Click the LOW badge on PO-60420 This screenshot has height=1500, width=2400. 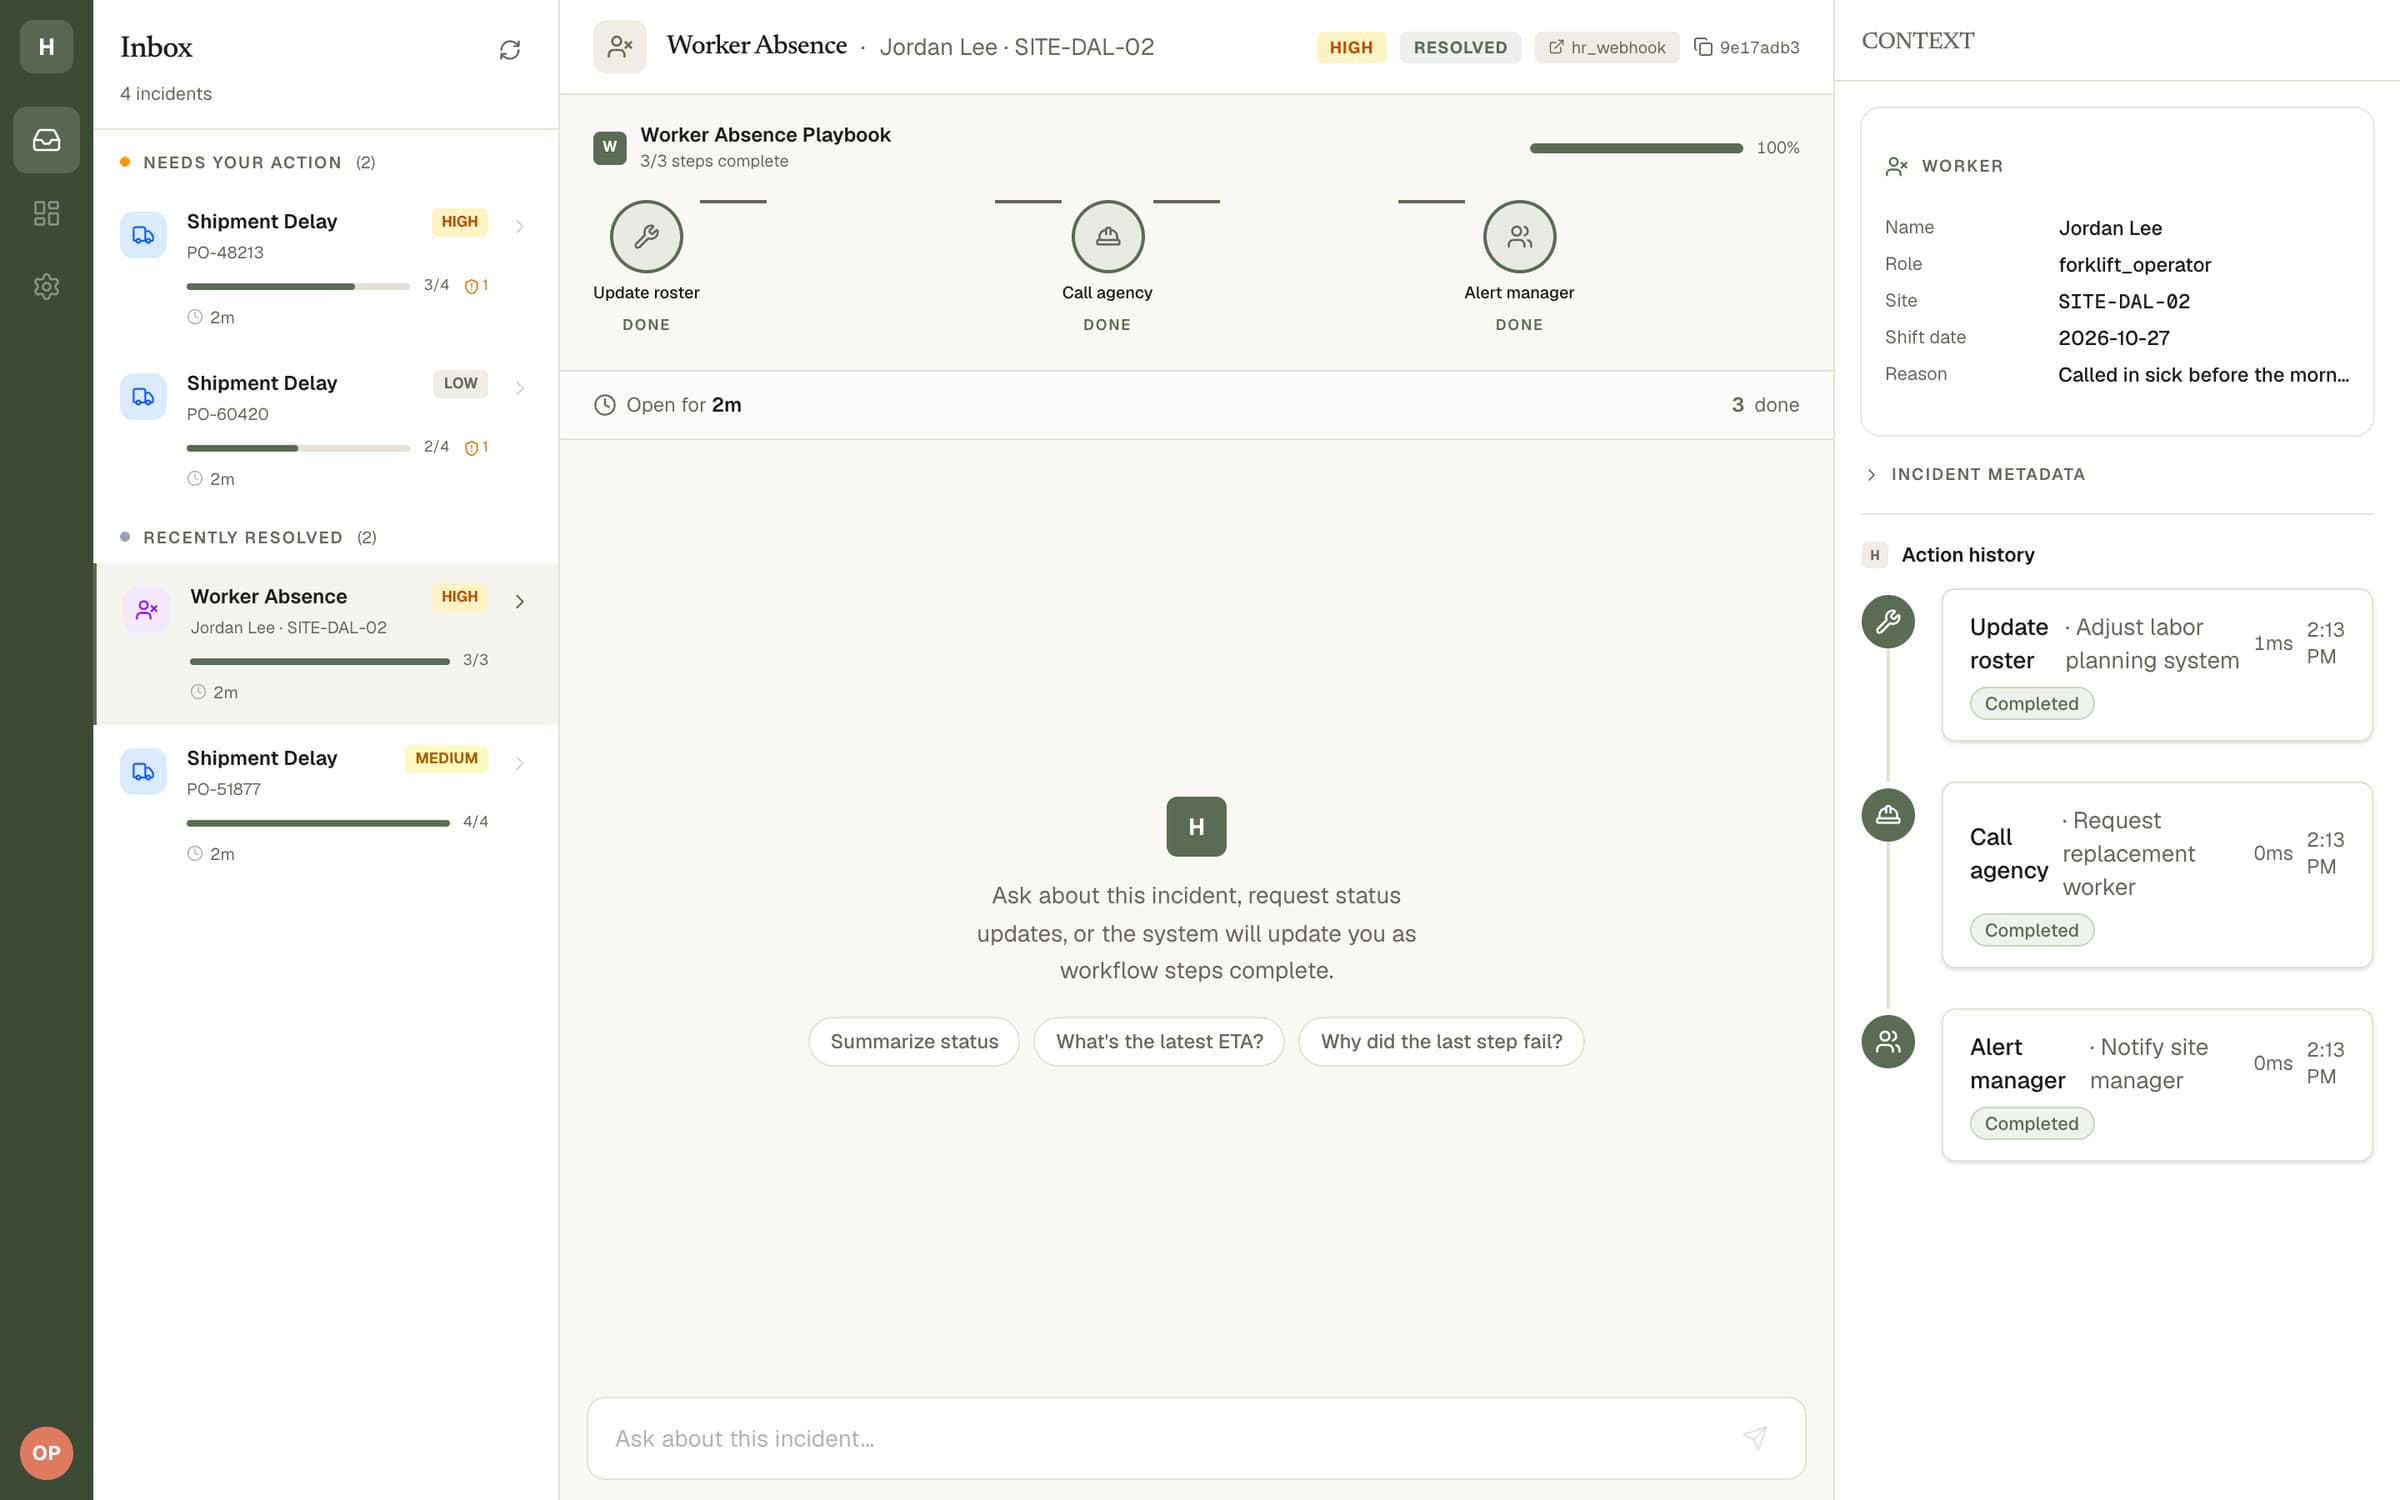tap(460, 384)
